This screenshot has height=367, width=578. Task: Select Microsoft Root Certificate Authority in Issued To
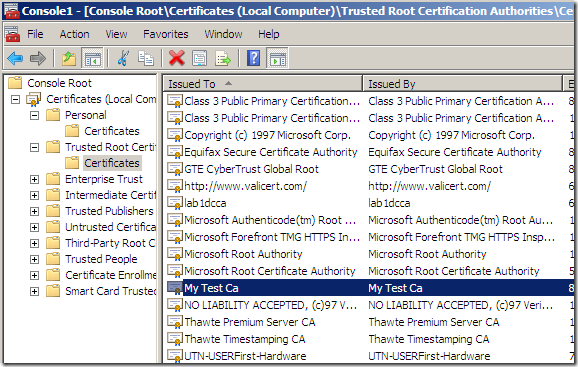[x=269, y=271]
